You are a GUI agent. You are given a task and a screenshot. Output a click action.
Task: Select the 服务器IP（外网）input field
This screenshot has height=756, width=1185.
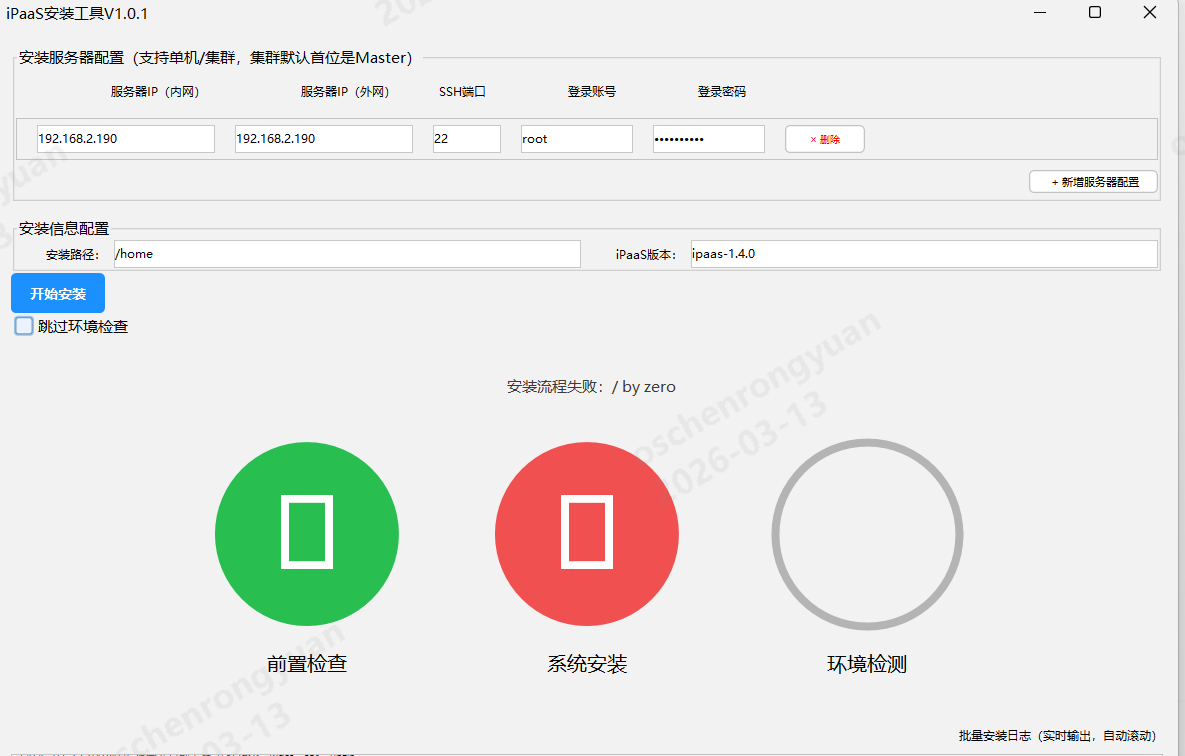[x=323, y=138]
